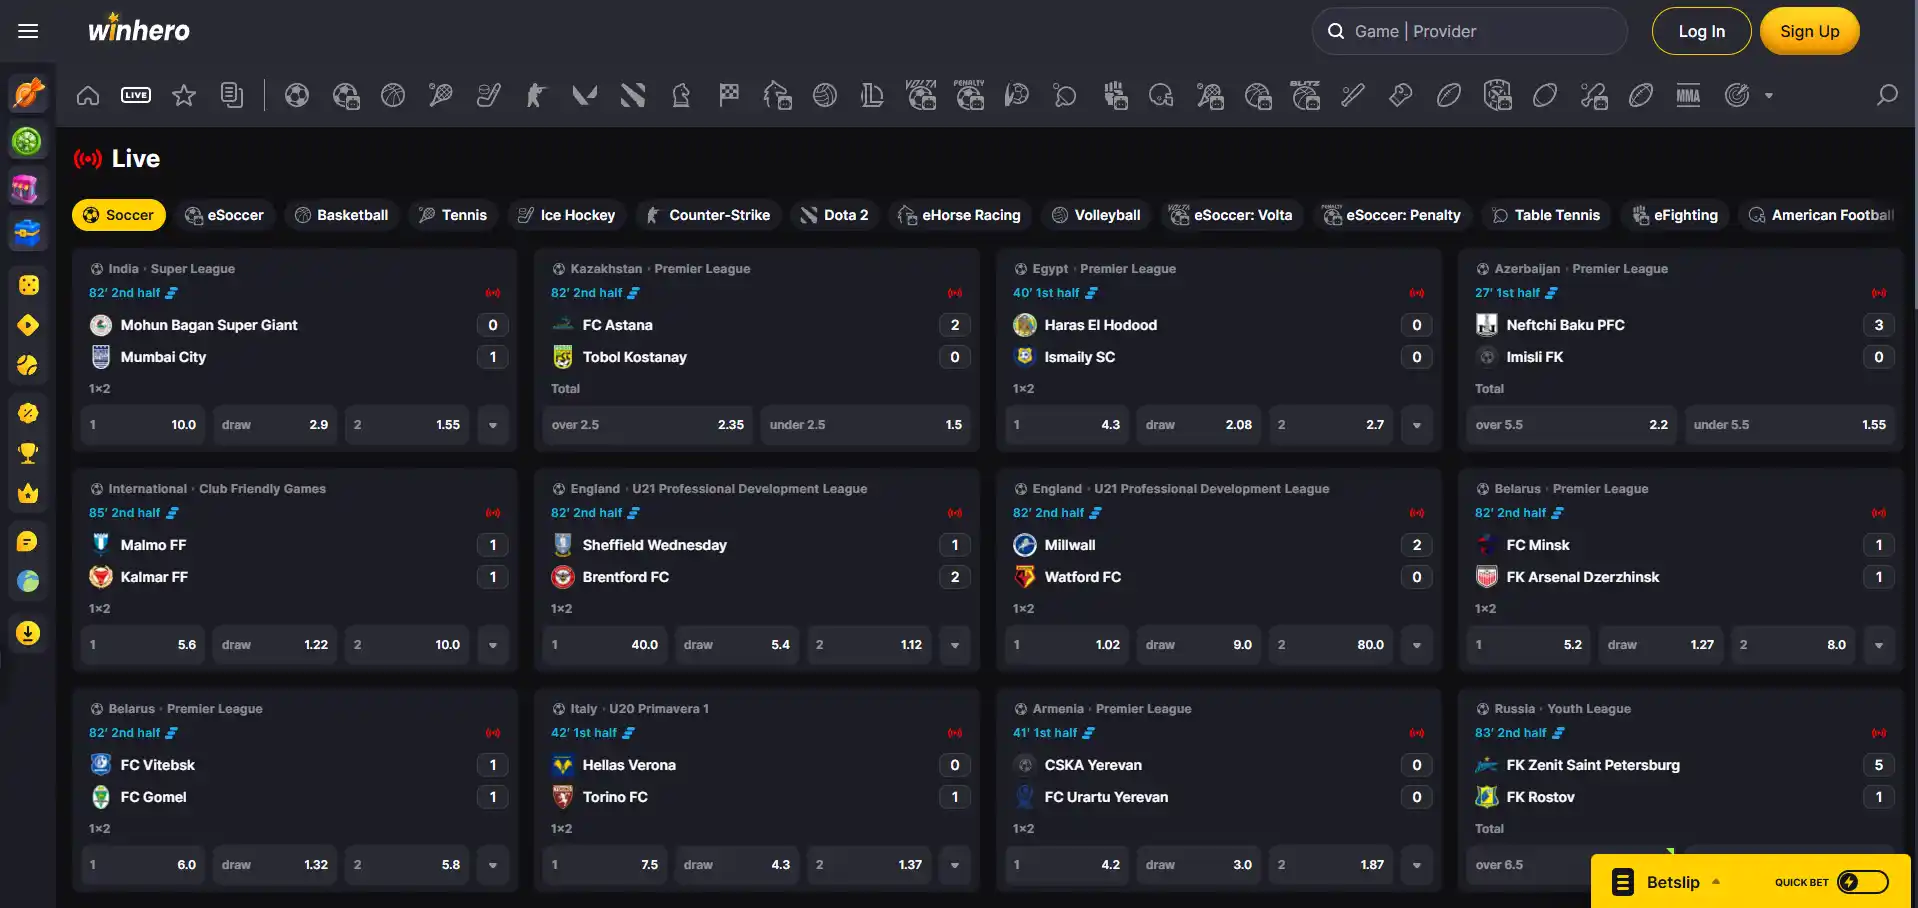1918x908 pixels.
Task: Open the bet history documents icon
Action: tap(232, 95)
